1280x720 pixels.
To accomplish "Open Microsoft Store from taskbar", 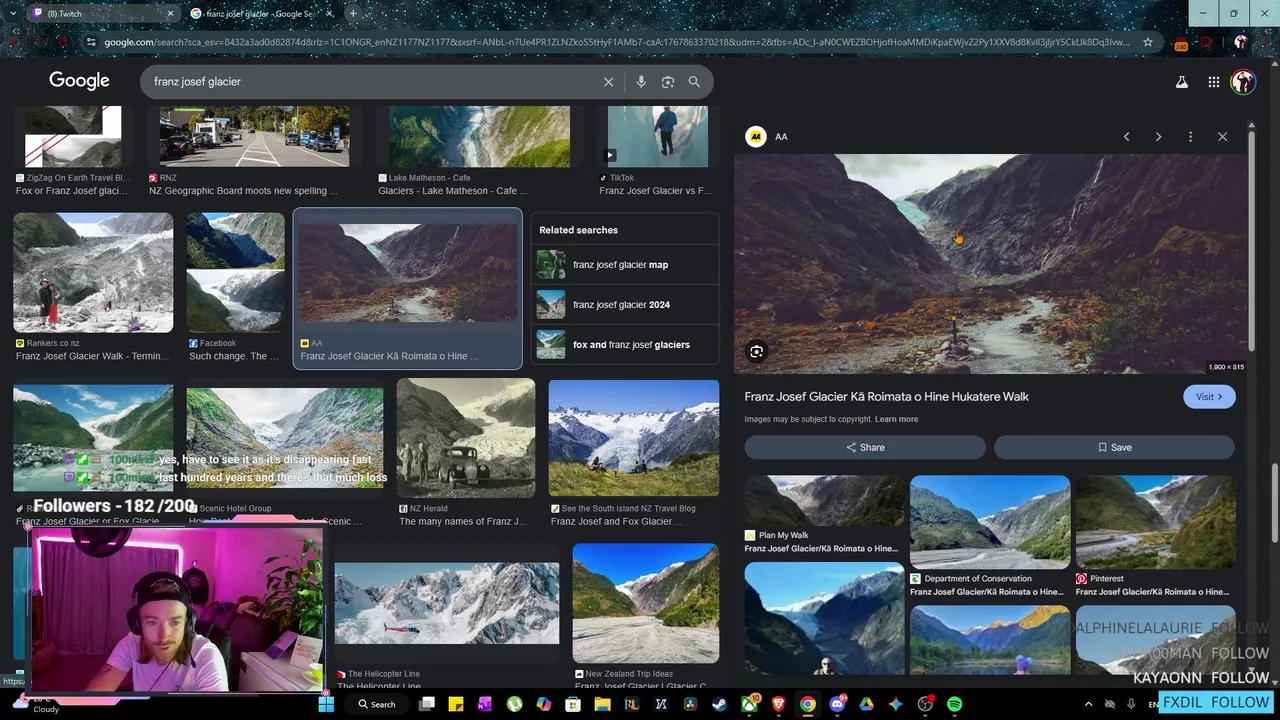I will [x=573, y=704].
